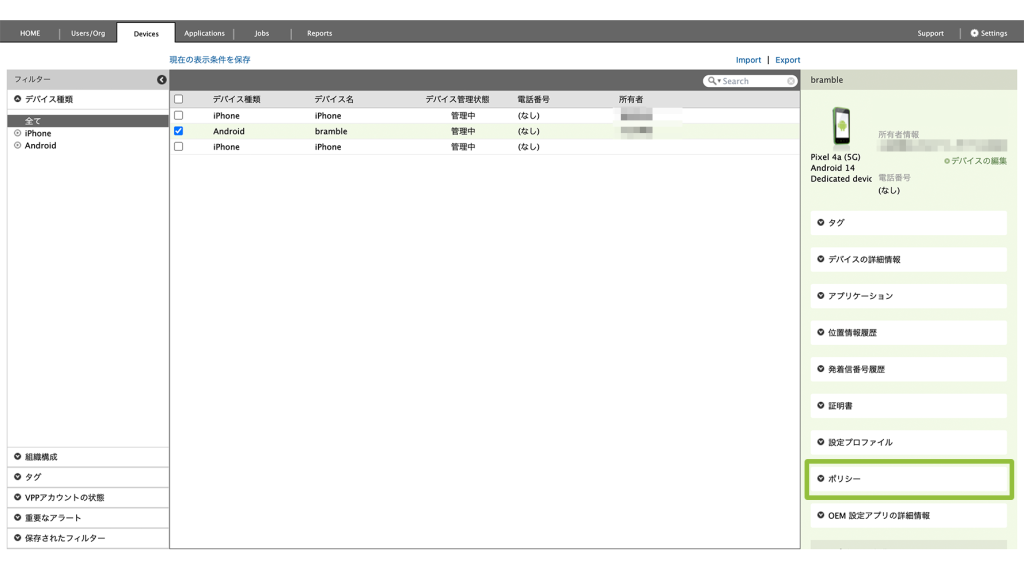Click 現在の表示条件を保存 link
This screenshot has height=576, width=1024.
(210, 60)
